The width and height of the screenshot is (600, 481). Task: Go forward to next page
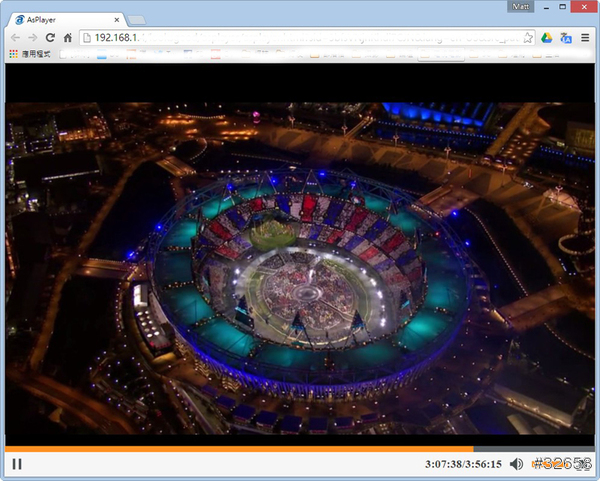(x=32, y=38)
